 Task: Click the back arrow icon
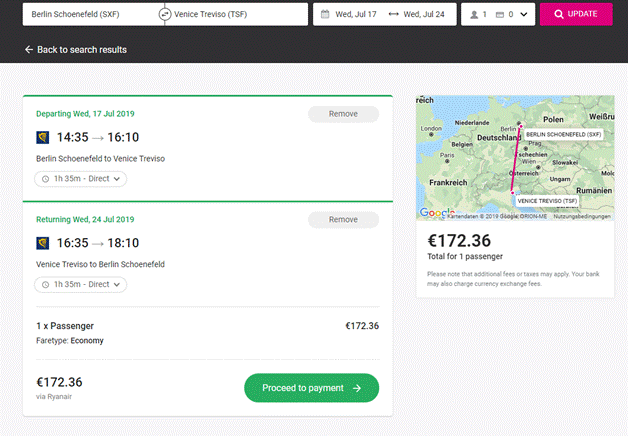[29, 49]
